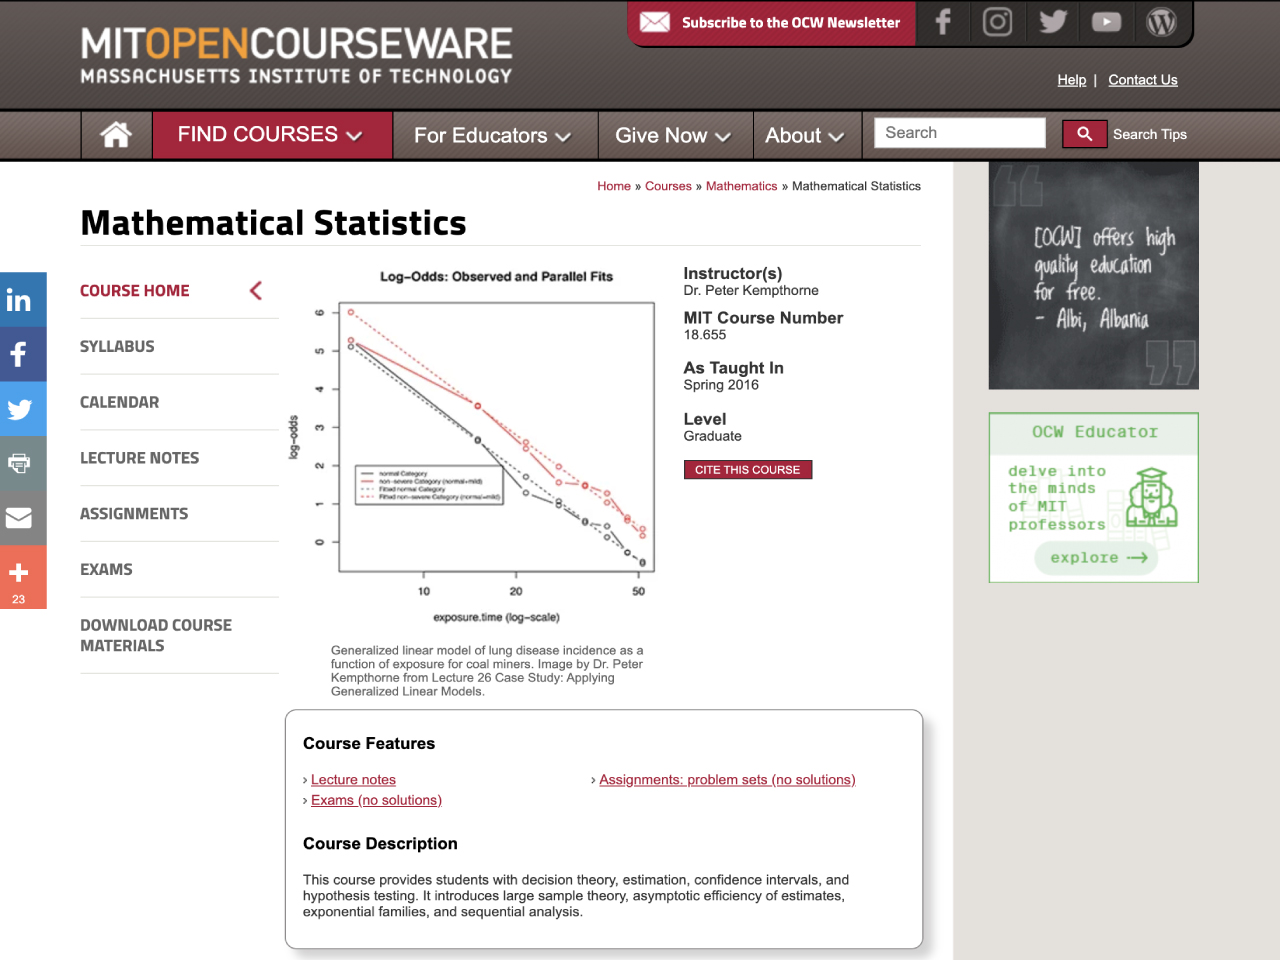
Task: Open the OCW Instagram icon
Action: (x=997, y=22)
